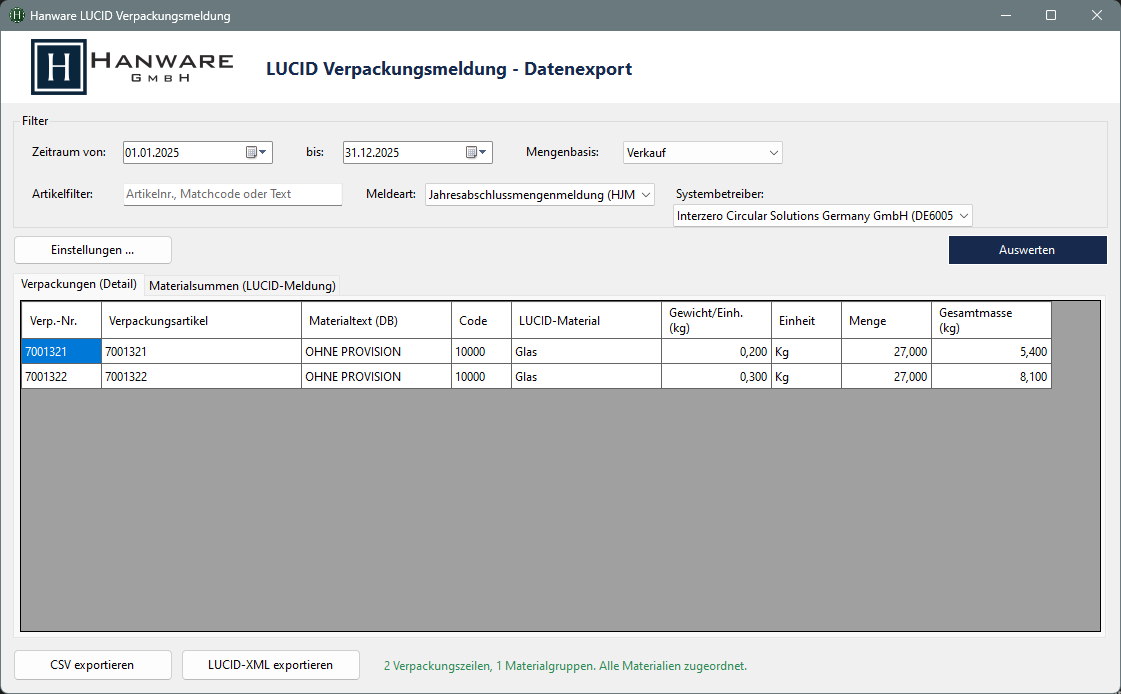Click Code 10000 in row 7001322

482,377
